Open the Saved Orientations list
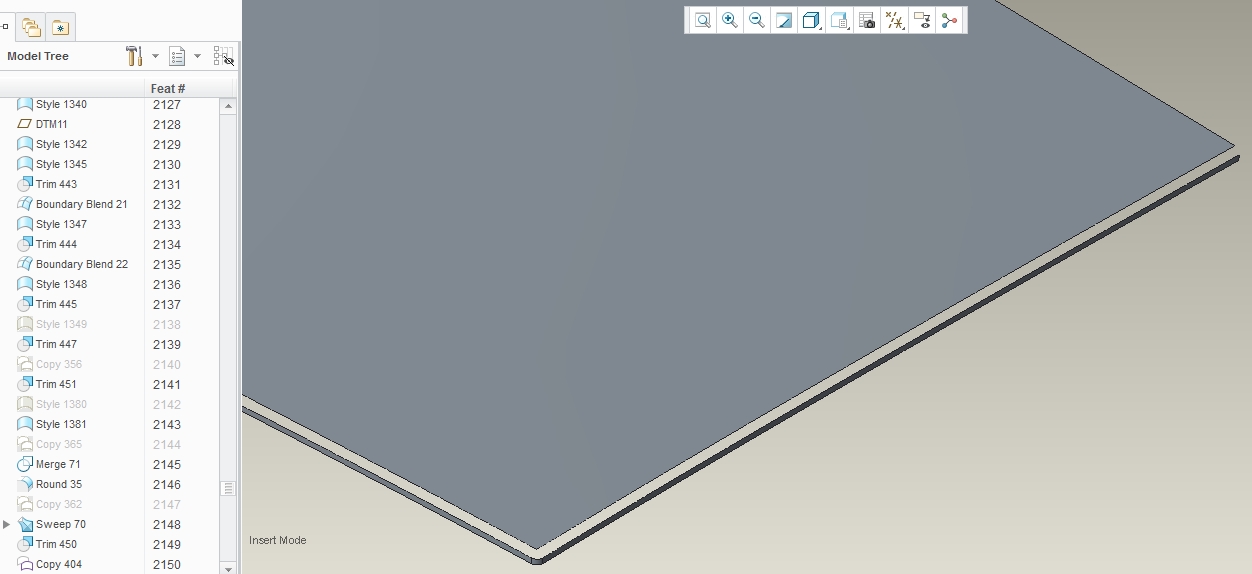The height and width of the screenshot is (574, 1252). 840,20
